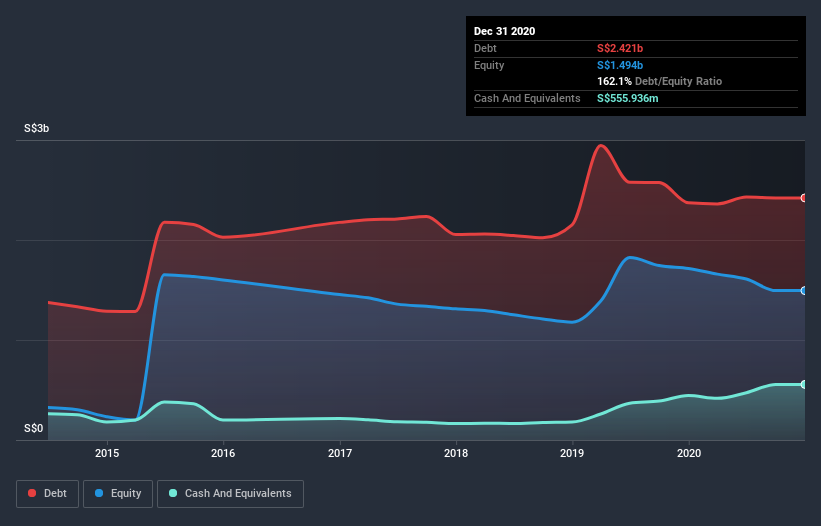Image resolution: width=821 pixels, height=526 pixels.
Task: Click the Dec 31 2020 tooltip heading
Action: (x=504, y=31)
